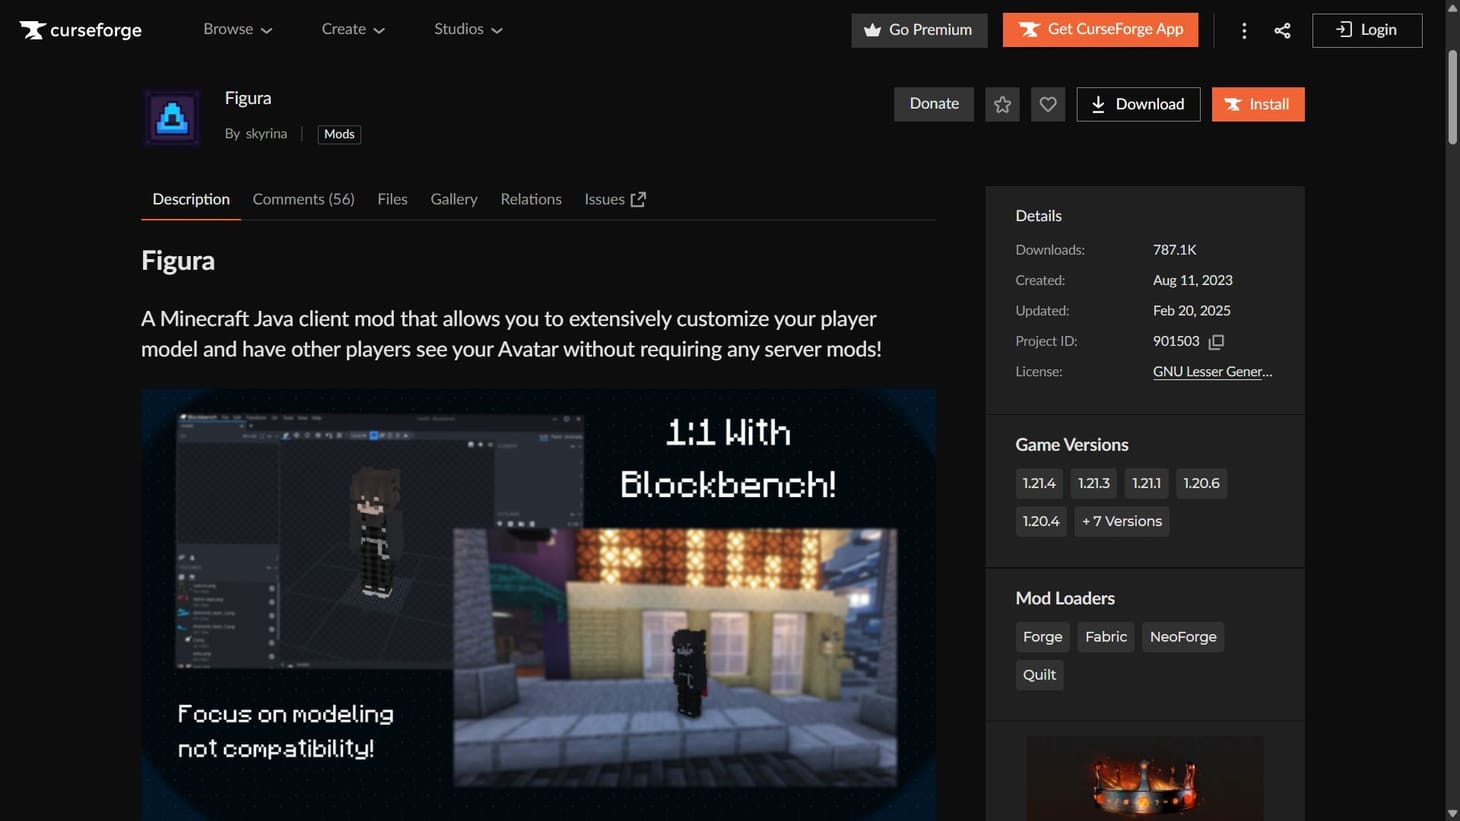The height and width of the screenshot is (821, 1460).
Task: Open the three-dot more options menu
Action: (x=1244, y=30)
